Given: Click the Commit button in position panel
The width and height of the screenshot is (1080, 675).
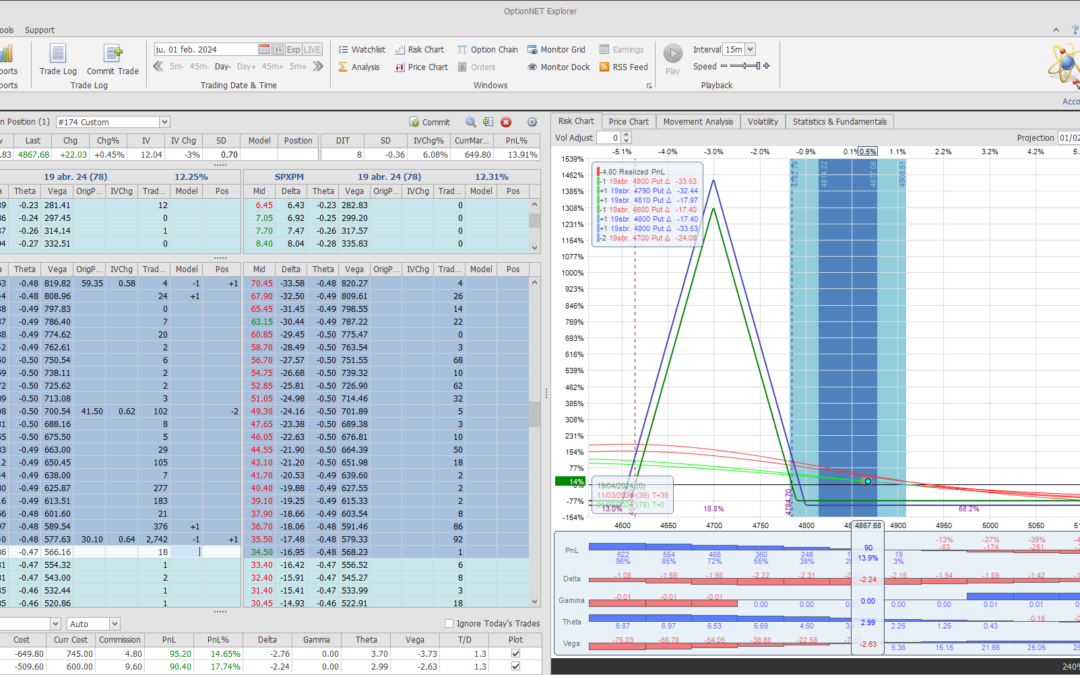Looking at the screenshot, I should point(429,122).
